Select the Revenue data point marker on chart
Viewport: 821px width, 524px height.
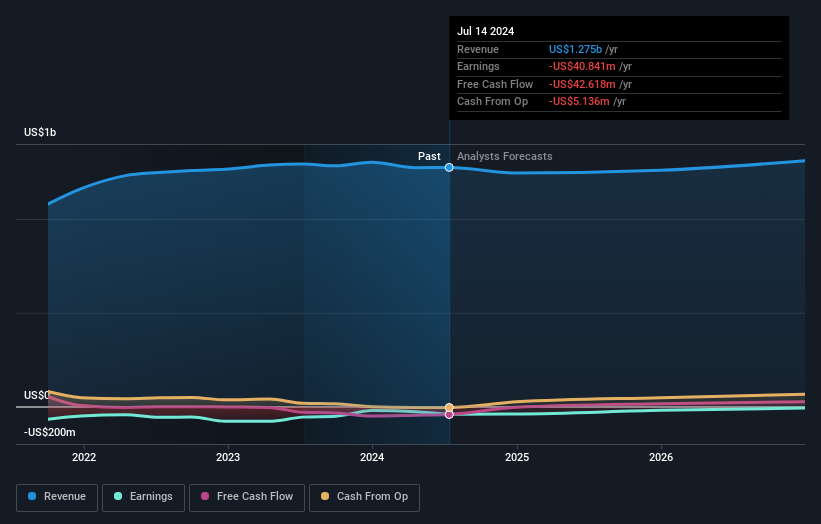(449, 168)
